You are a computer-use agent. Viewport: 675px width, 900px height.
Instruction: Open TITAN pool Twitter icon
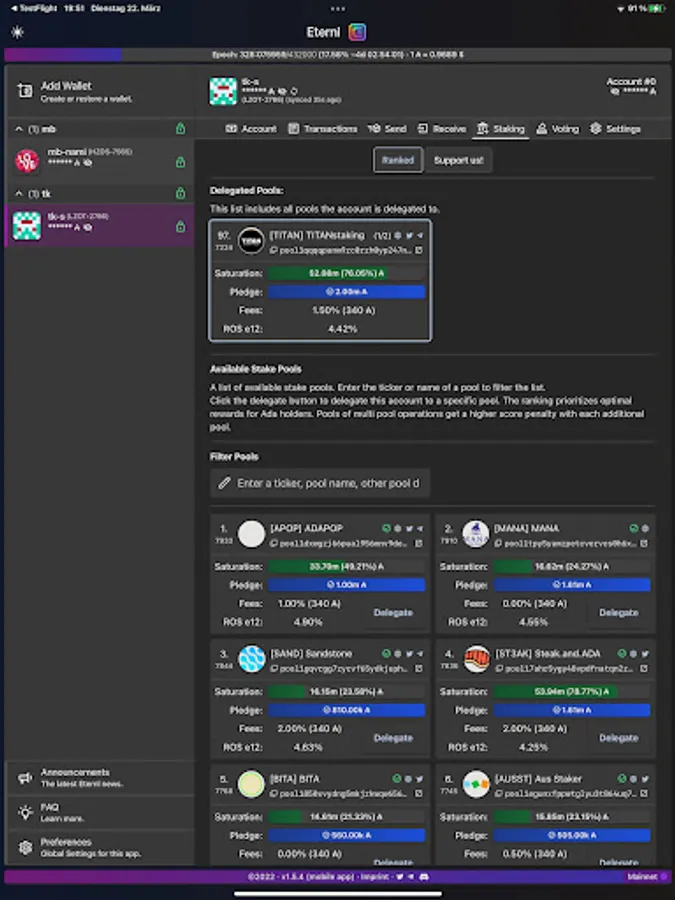coord(410,235)
